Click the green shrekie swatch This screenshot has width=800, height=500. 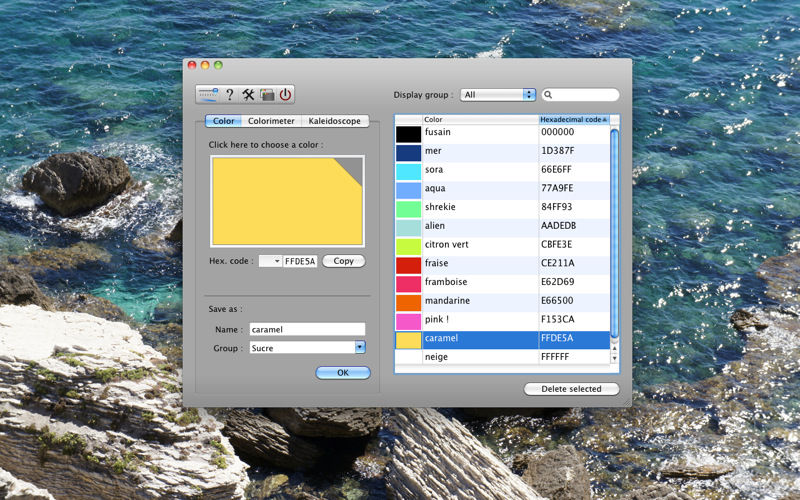(x=409, y=209)
